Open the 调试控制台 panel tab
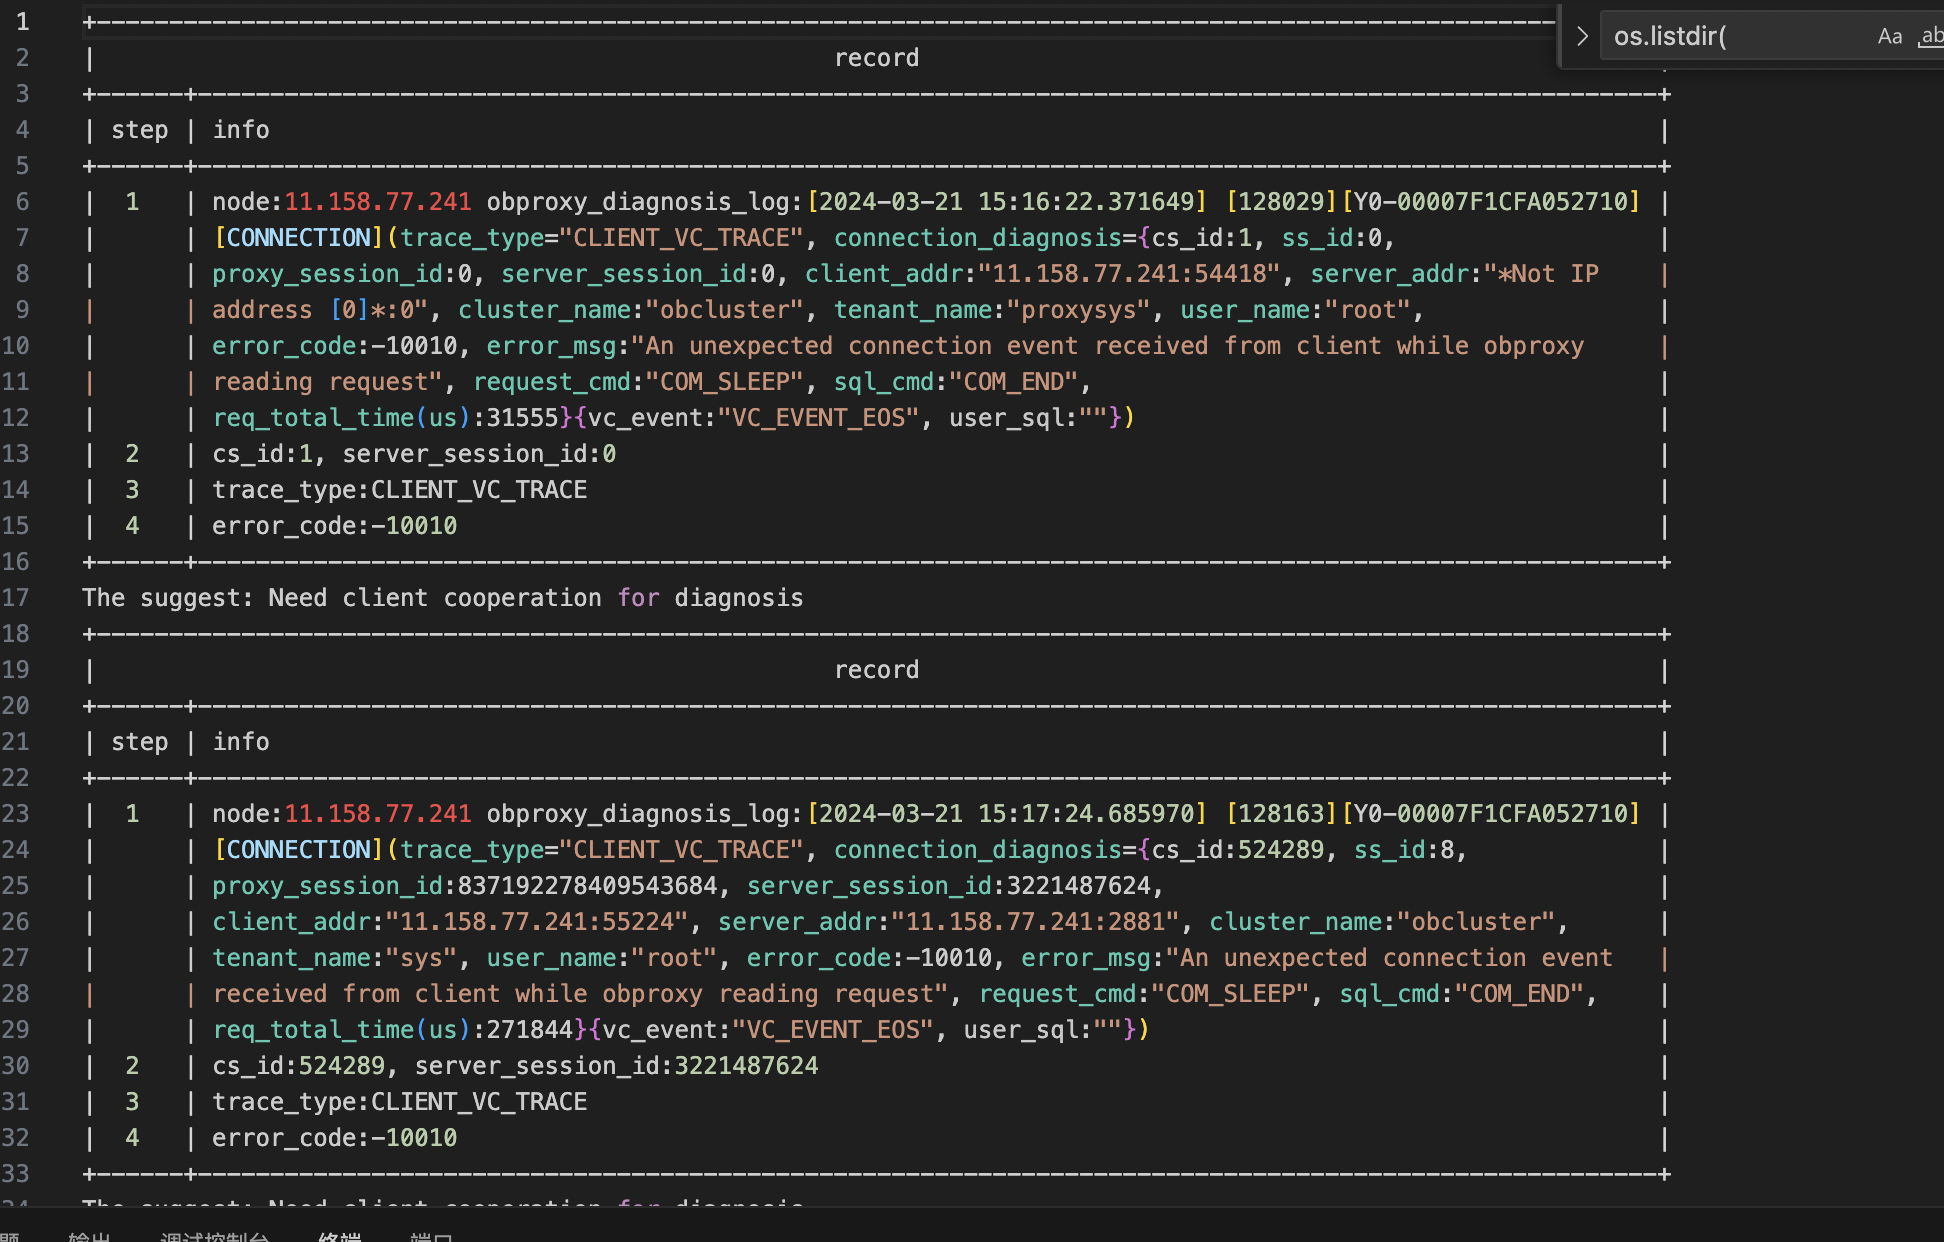Screen dimensions: 1944x1242 (x=214, y=1236)
